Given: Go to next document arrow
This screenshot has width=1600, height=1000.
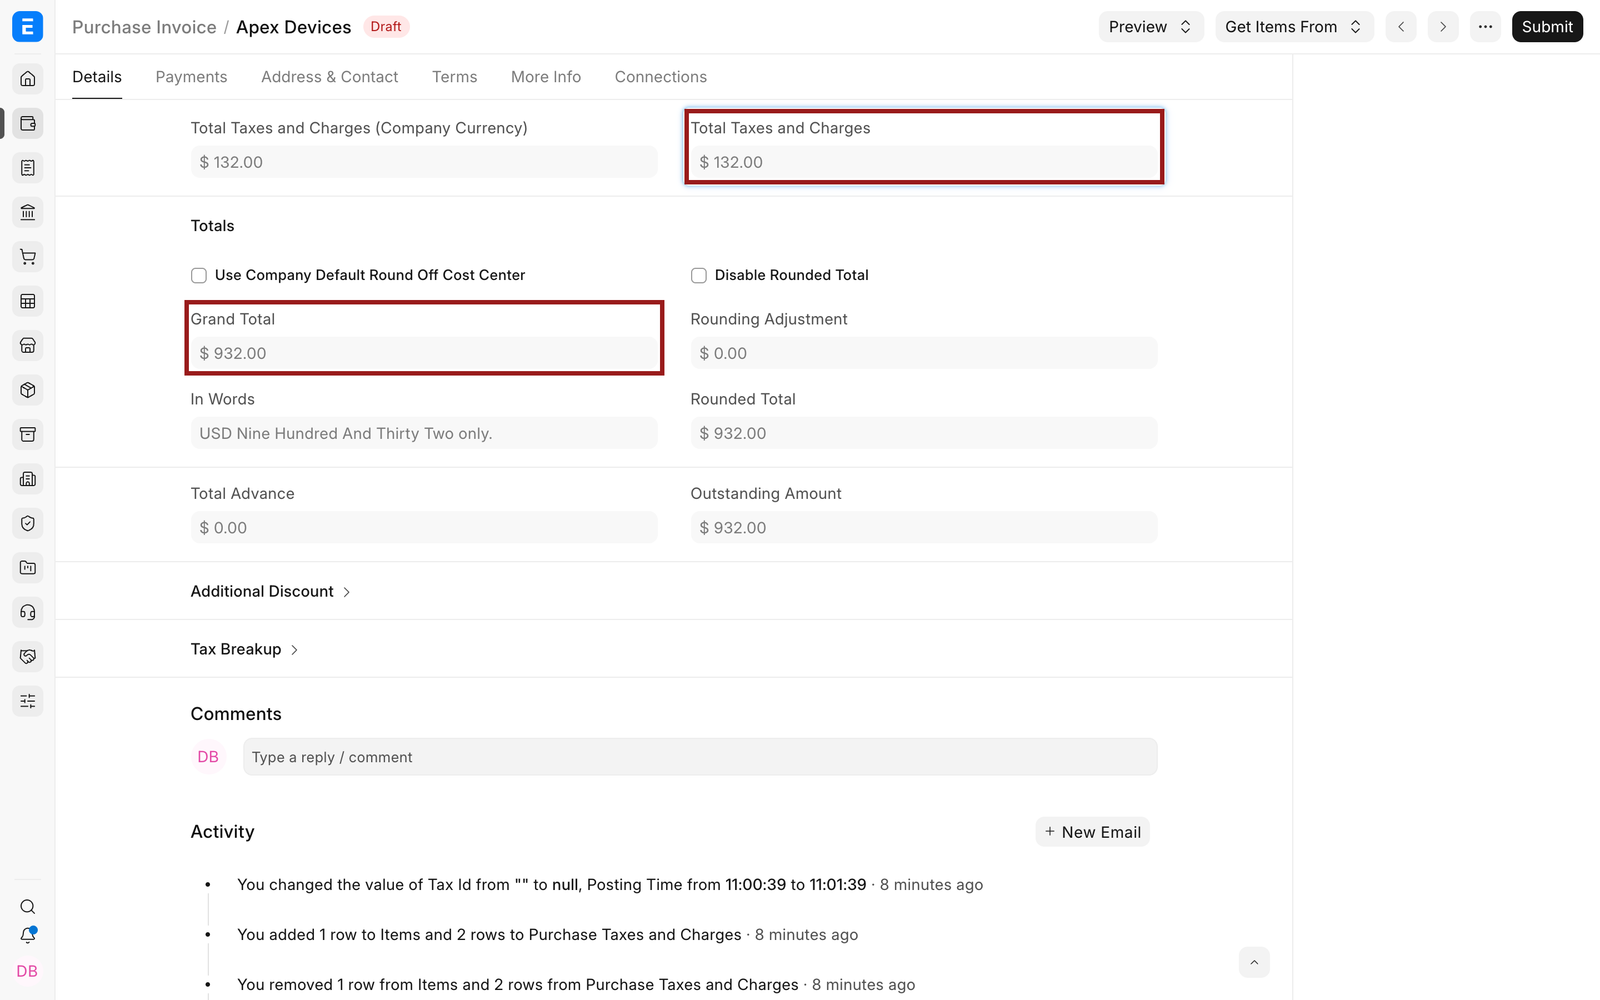Looking at the screenshot, I should click(1443, 27).
